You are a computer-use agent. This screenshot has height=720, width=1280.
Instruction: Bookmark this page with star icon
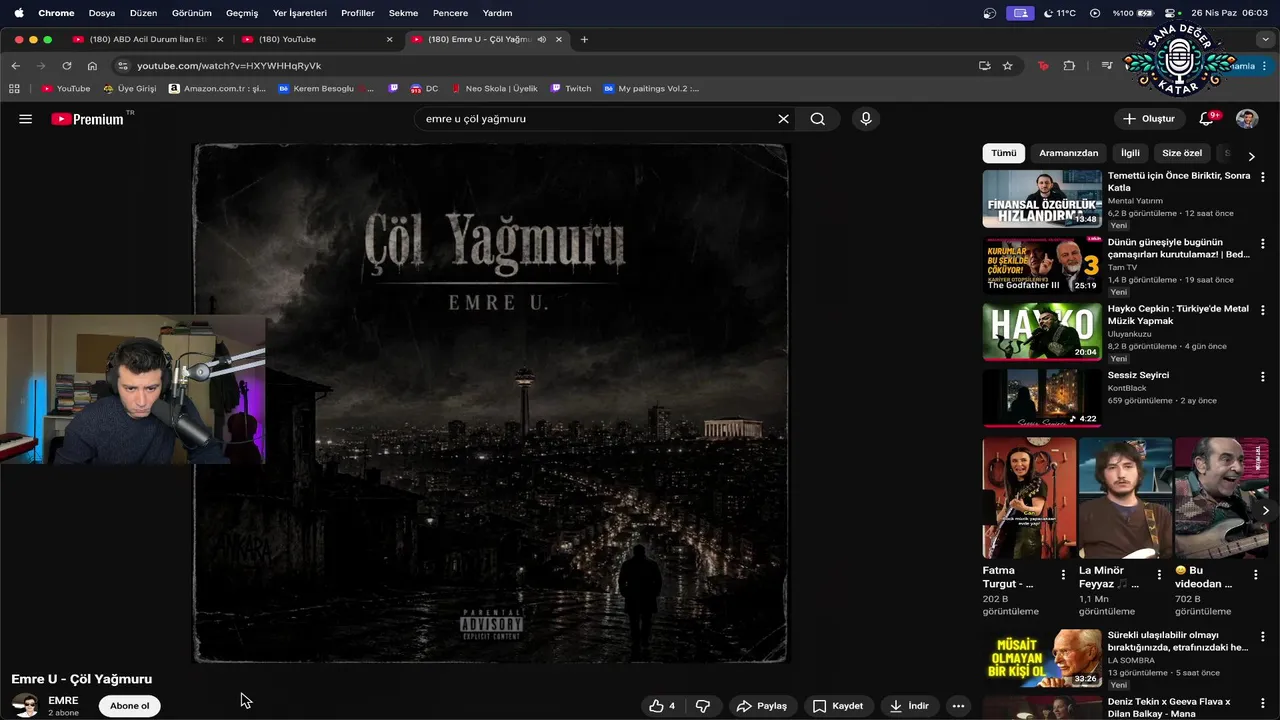point(1007,66)
